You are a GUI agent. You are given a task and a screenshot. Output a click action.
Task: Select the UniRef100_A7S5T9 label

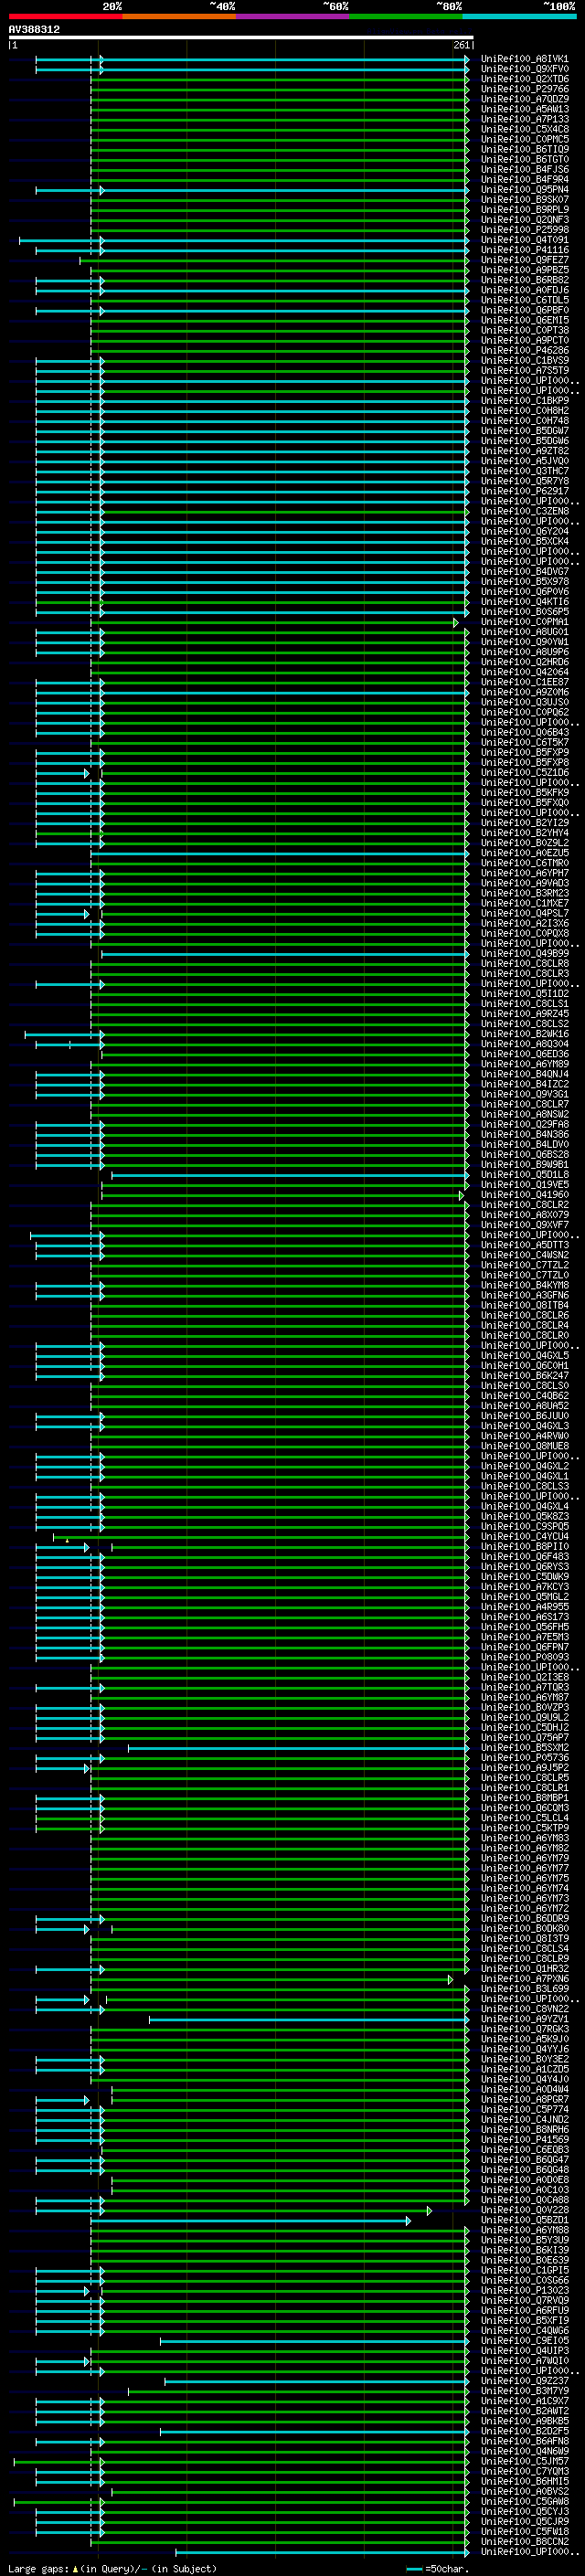(524, 370)
